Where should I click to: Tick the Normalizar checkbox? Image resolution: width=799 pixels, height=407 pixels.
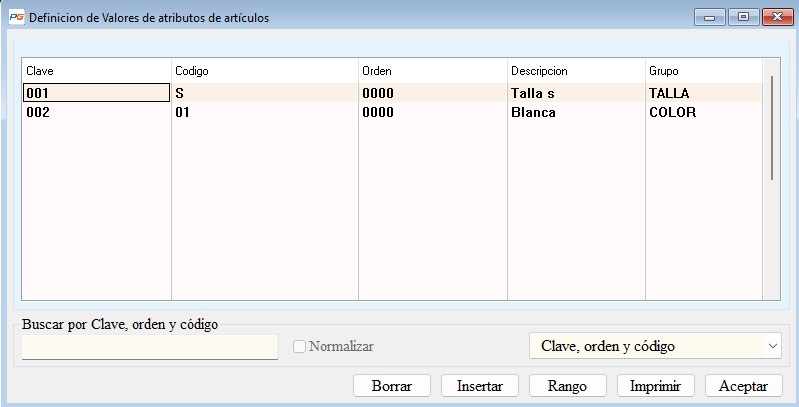click(299, 346)
